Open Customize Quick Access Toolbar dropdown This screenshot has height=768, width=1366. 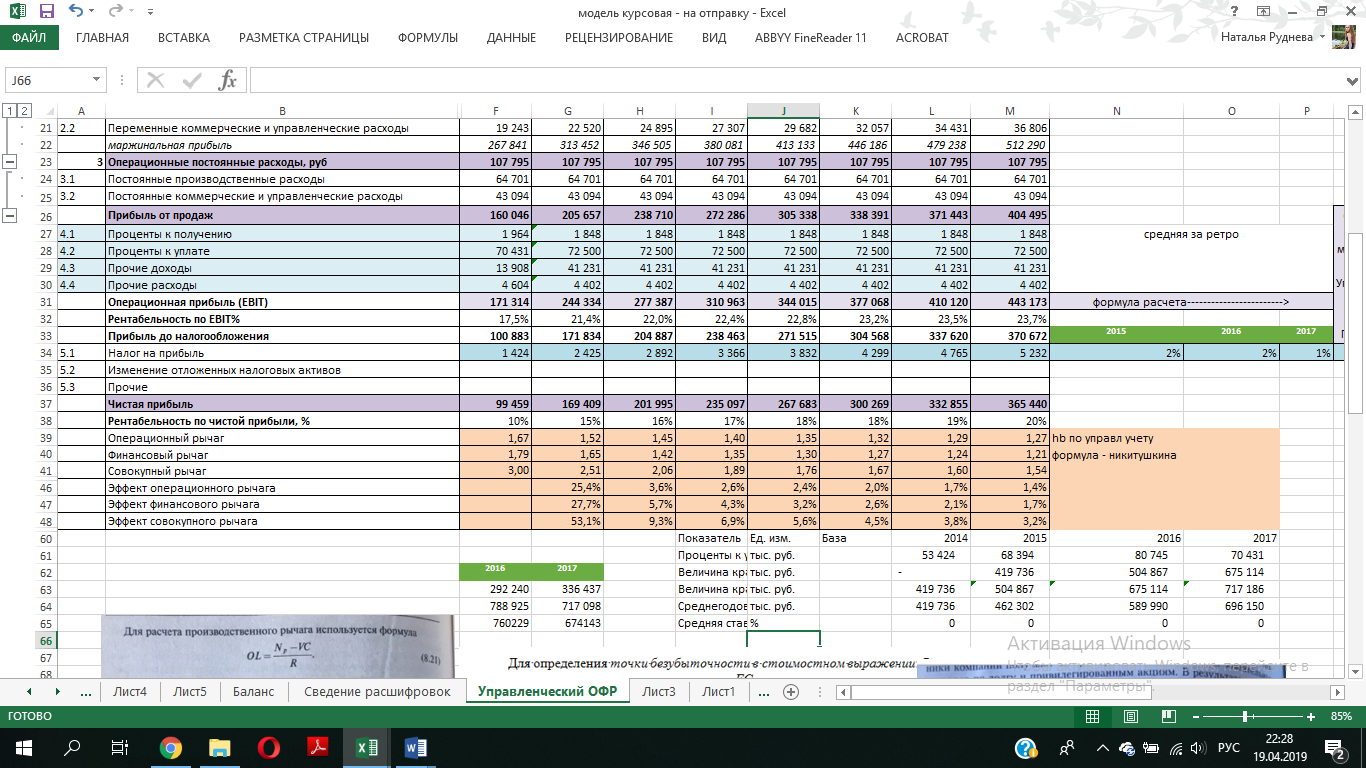151,12
